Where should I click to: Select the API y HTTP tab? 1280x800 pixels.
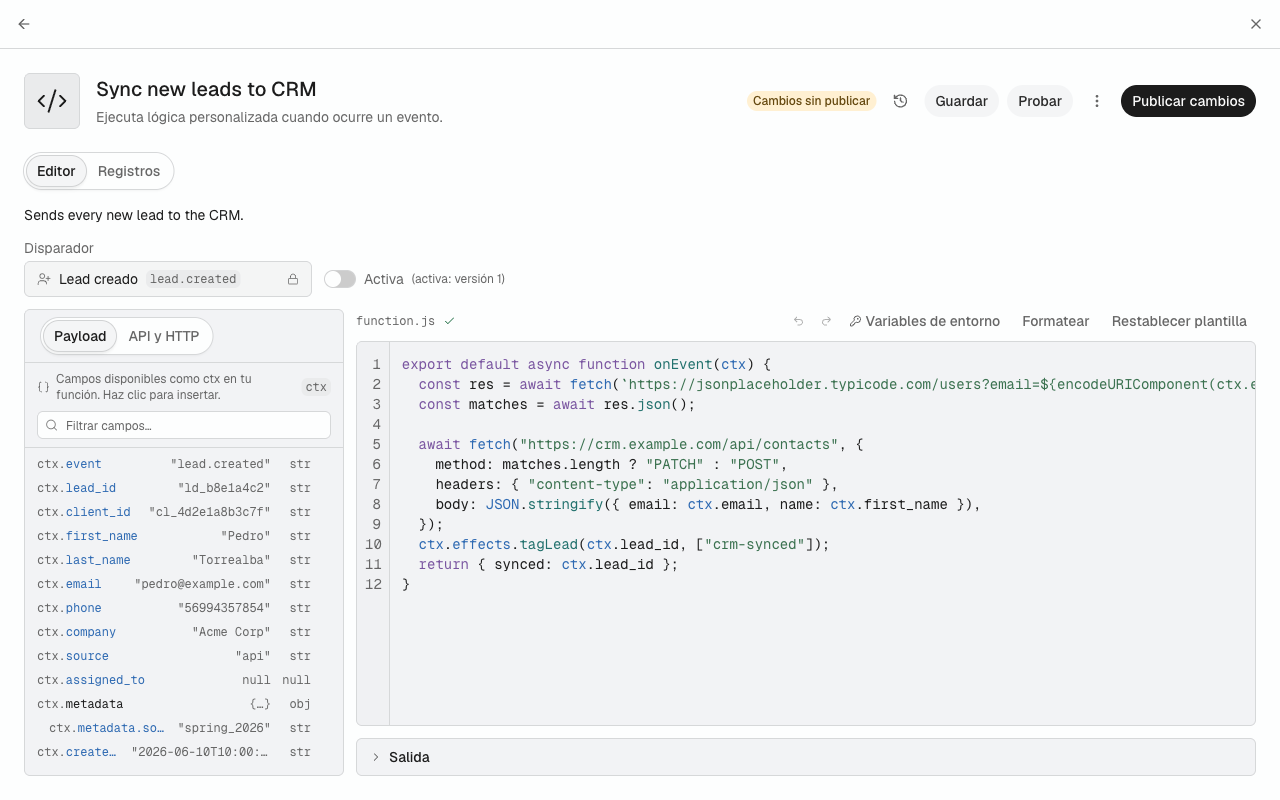[x=164, y=336]
